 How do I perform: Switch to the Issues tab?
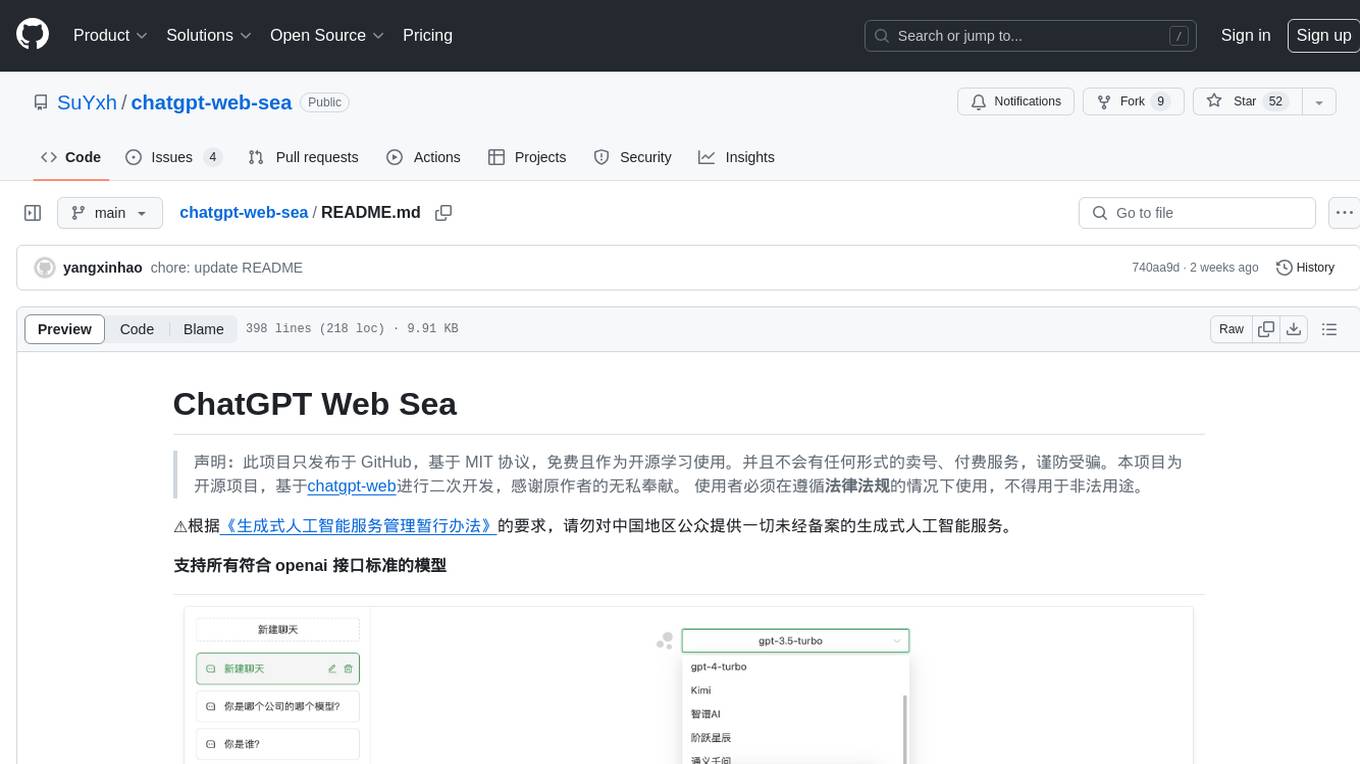(x=174, y=157)
